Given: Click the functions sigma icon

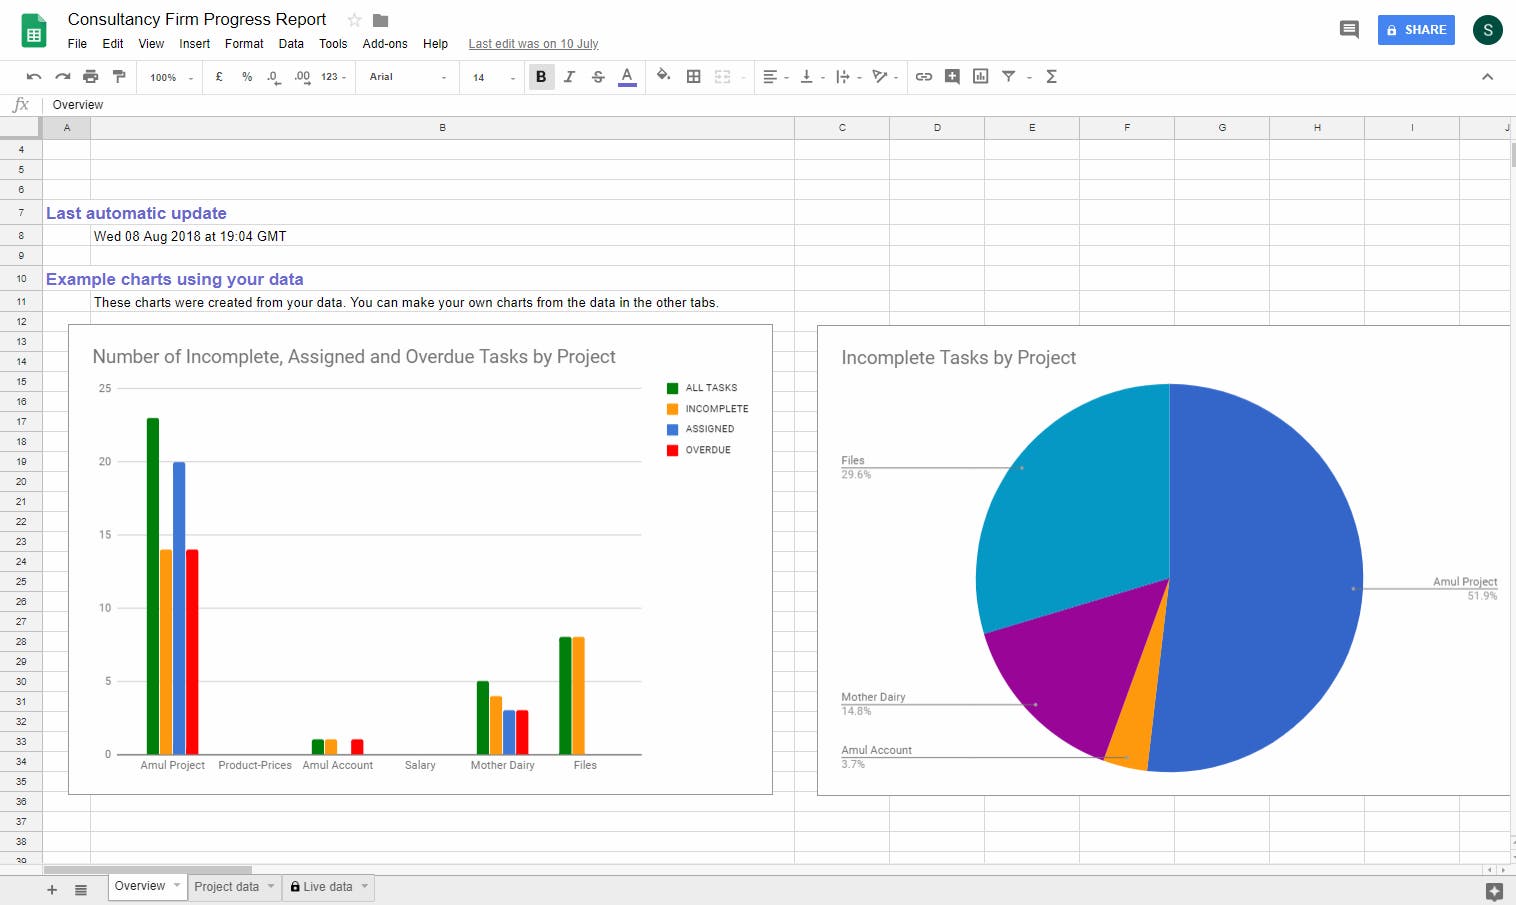Looking at the screenshot, I should pos(1051,77).
